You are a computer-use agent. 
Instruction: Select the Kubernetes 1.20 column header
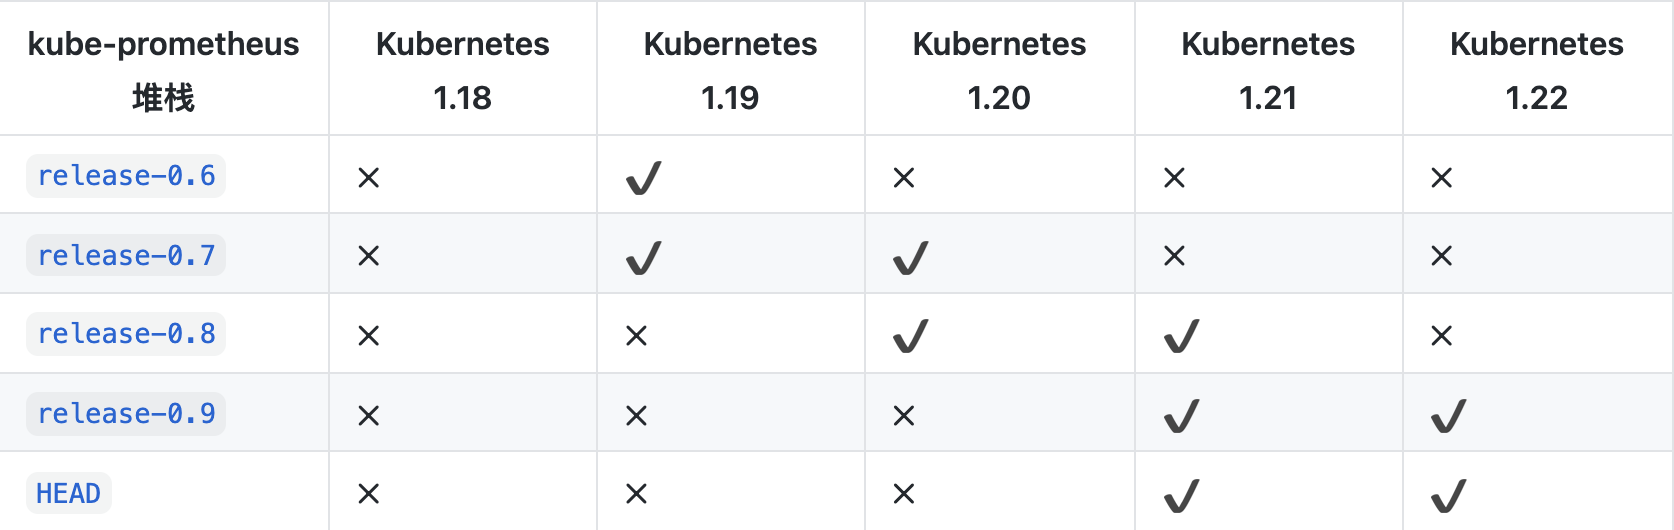click(999, 70)
